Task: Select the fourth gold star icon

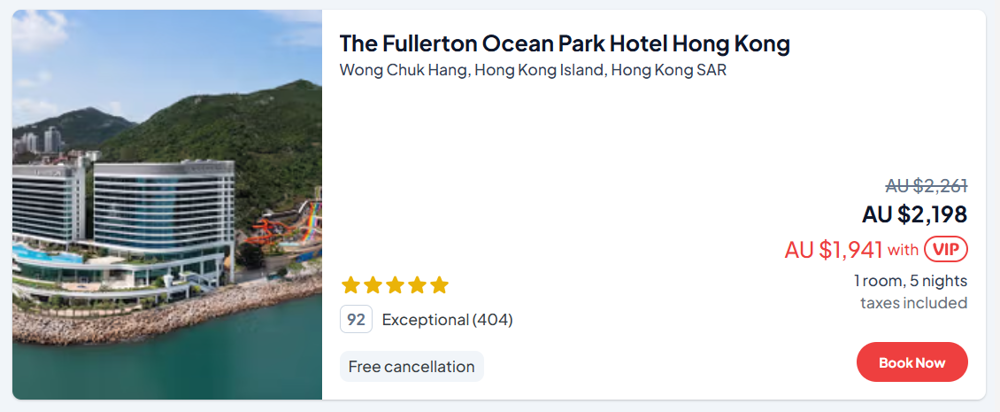Action: click(x=417, y=285)
